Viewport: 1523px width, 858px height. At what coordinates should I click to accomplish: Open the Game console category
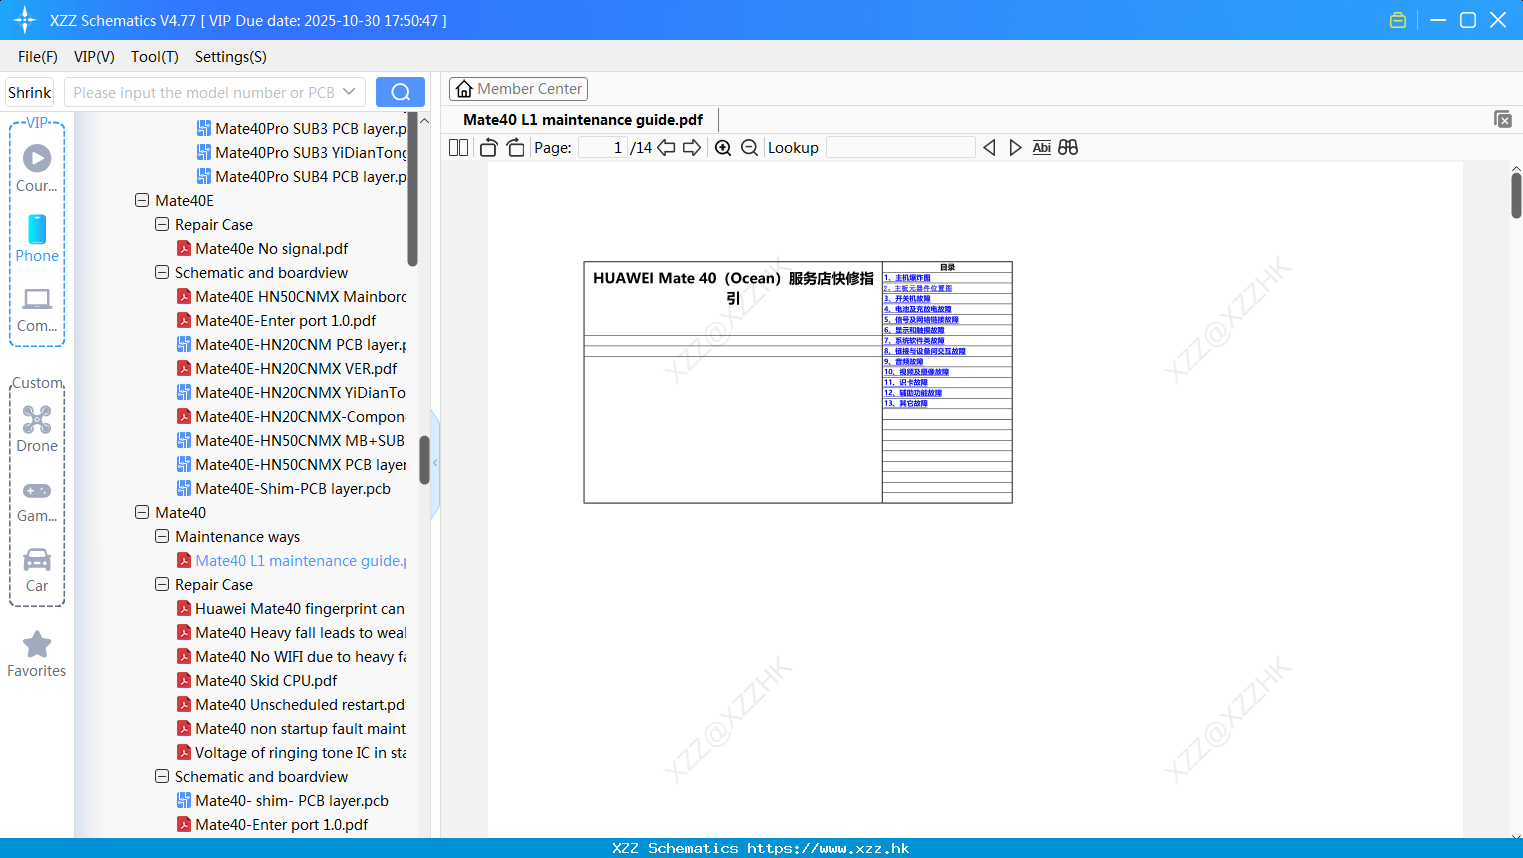[37, 500]
